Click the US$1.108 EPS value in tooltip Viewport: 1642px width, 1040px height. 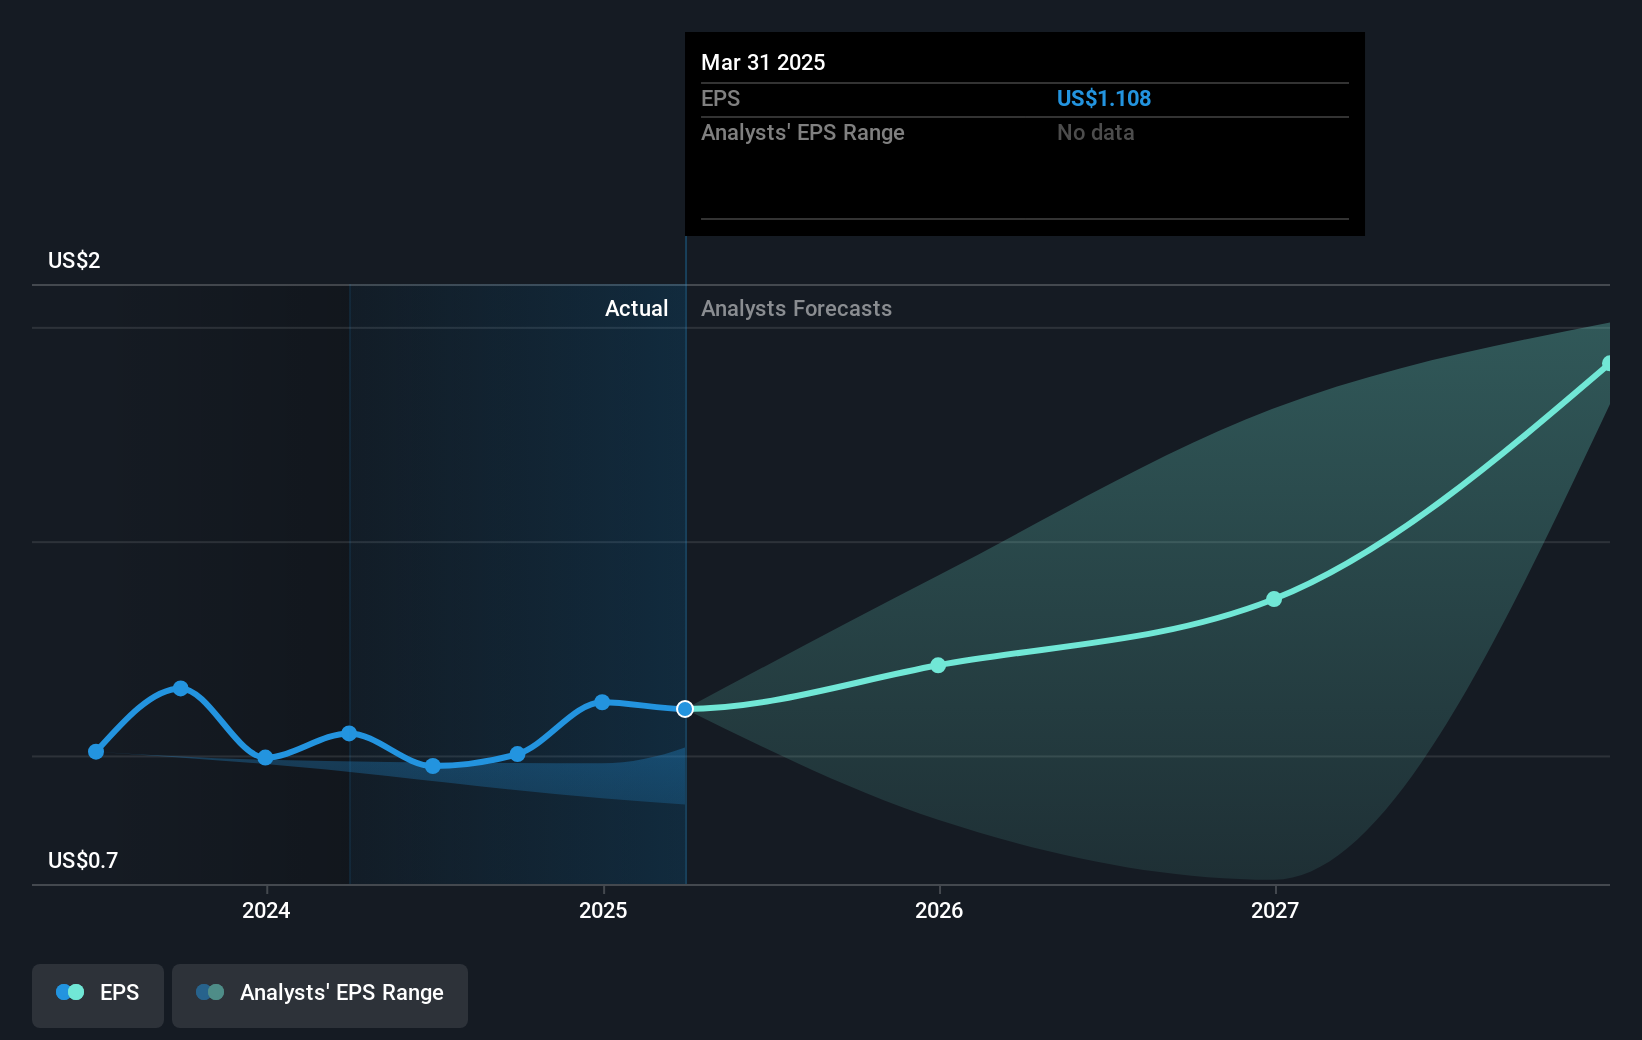click(1104, 98)
